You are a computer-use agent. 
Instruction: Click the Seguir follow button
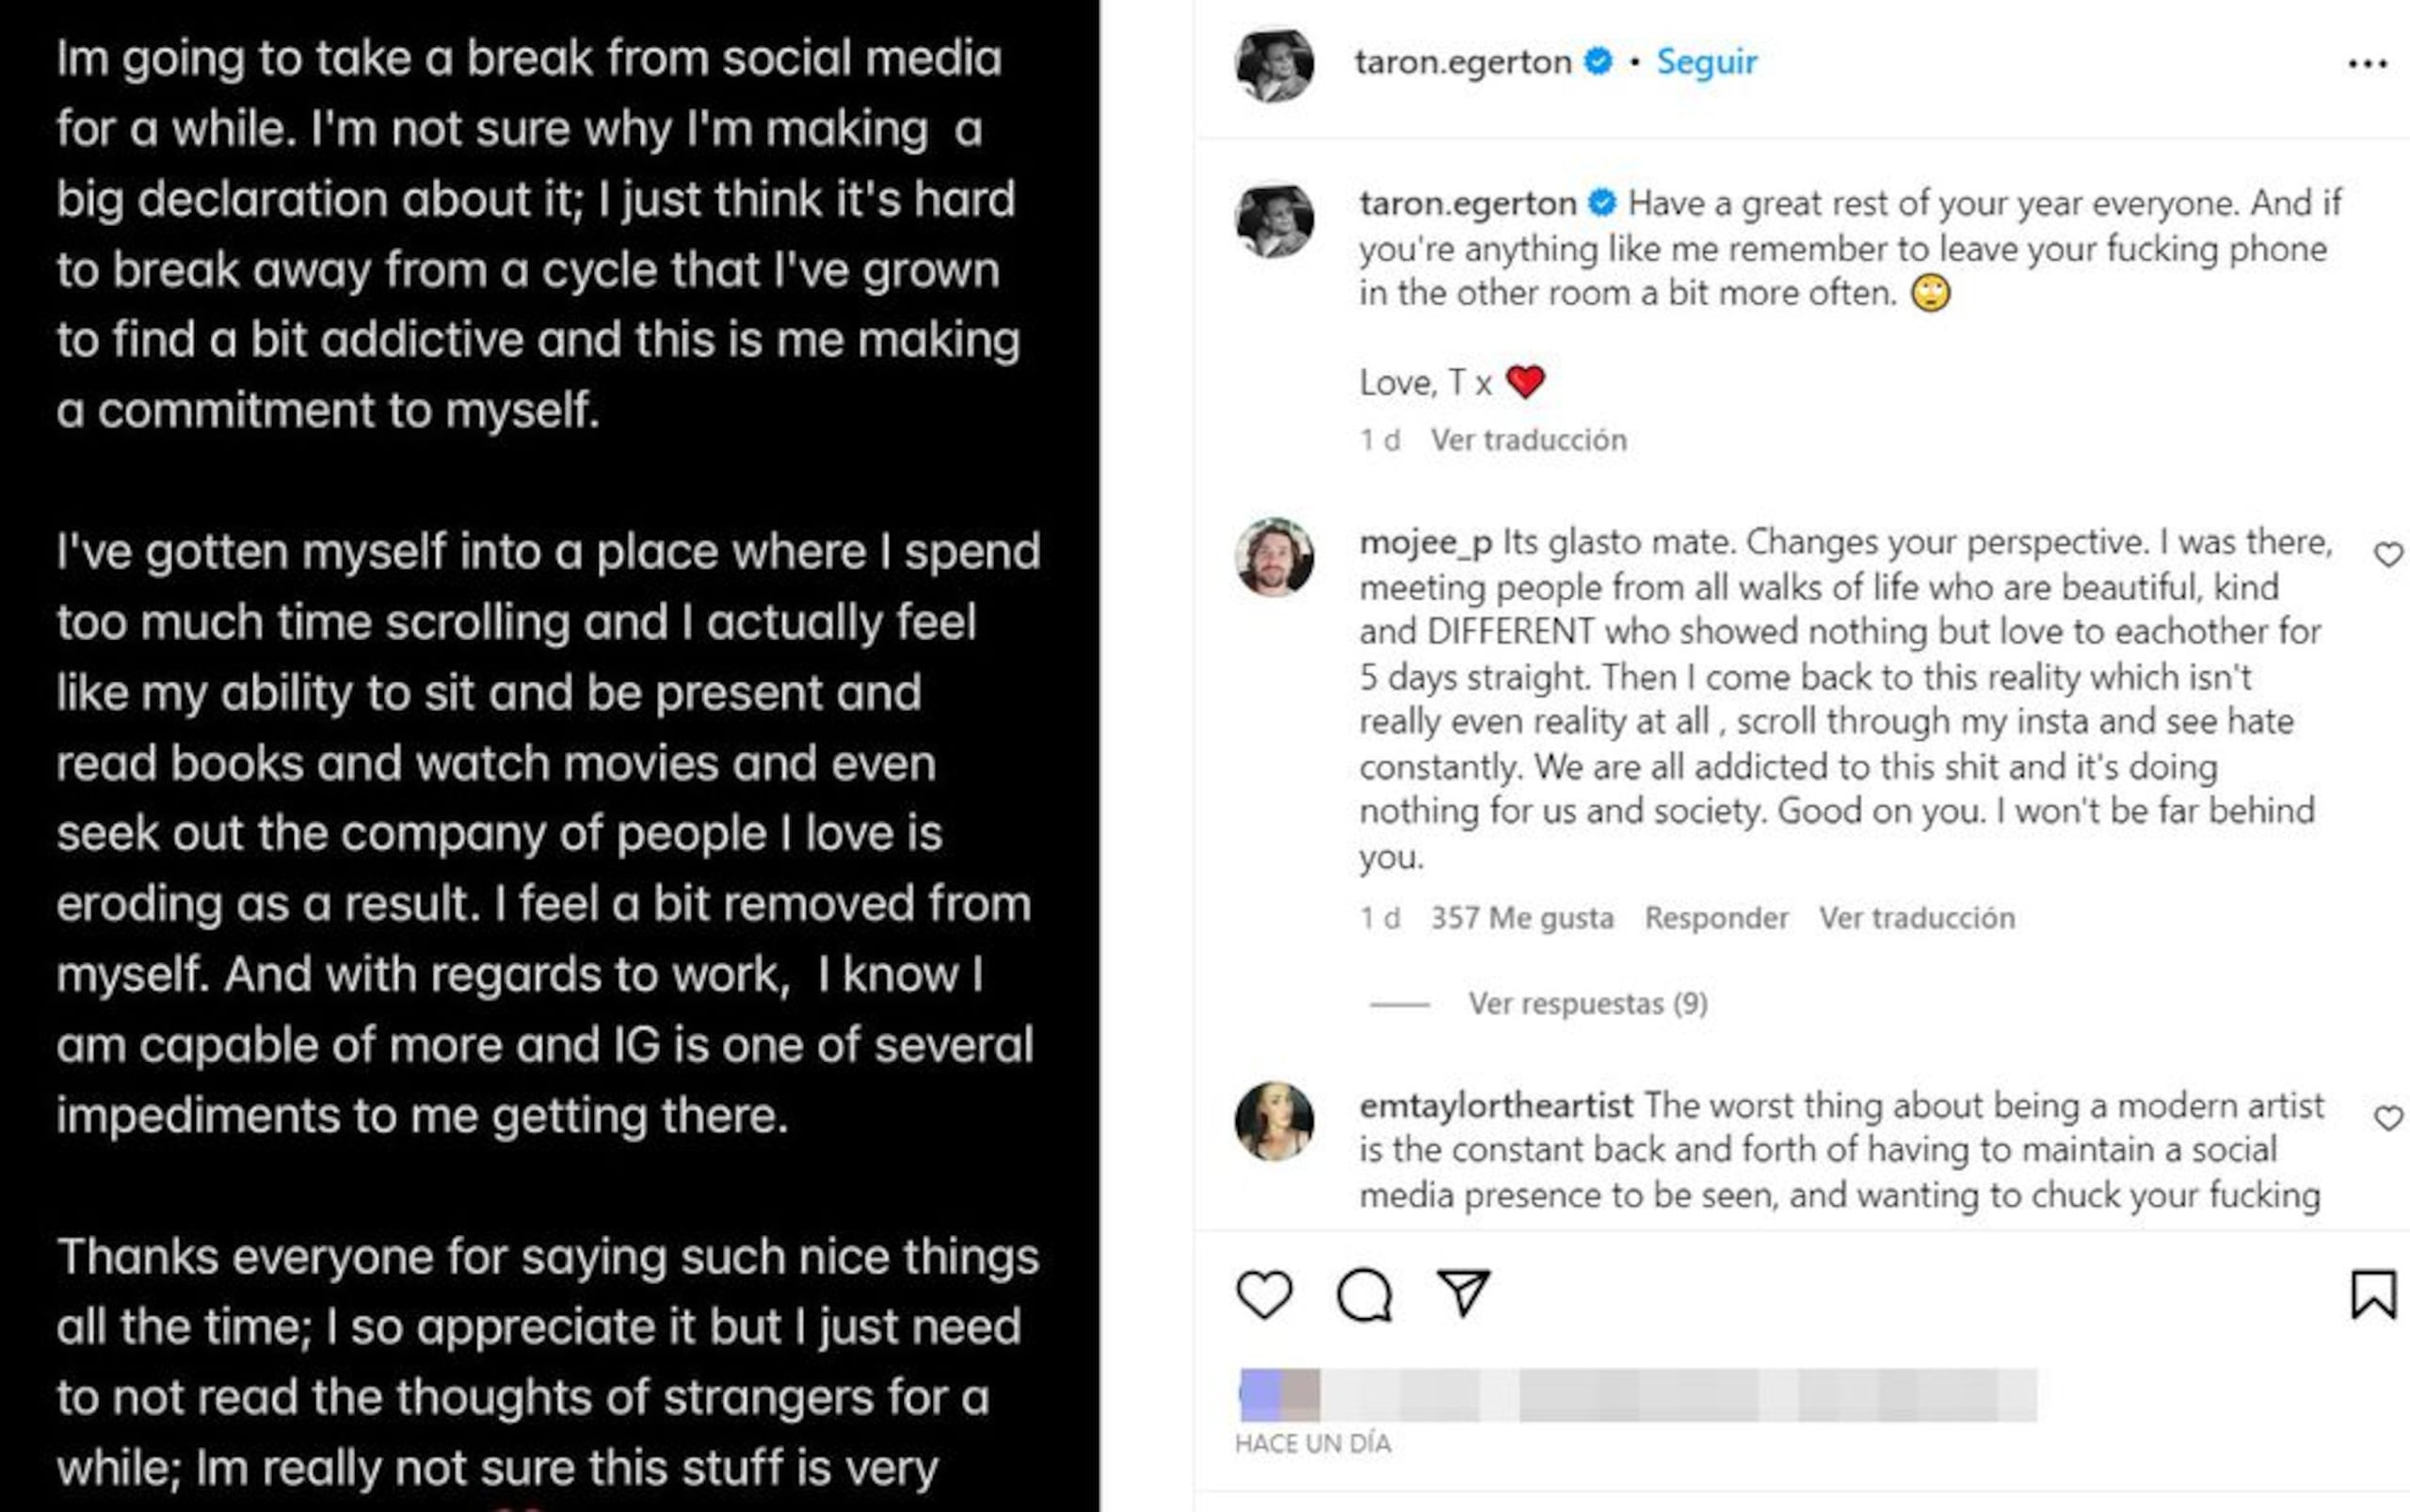1706,62
